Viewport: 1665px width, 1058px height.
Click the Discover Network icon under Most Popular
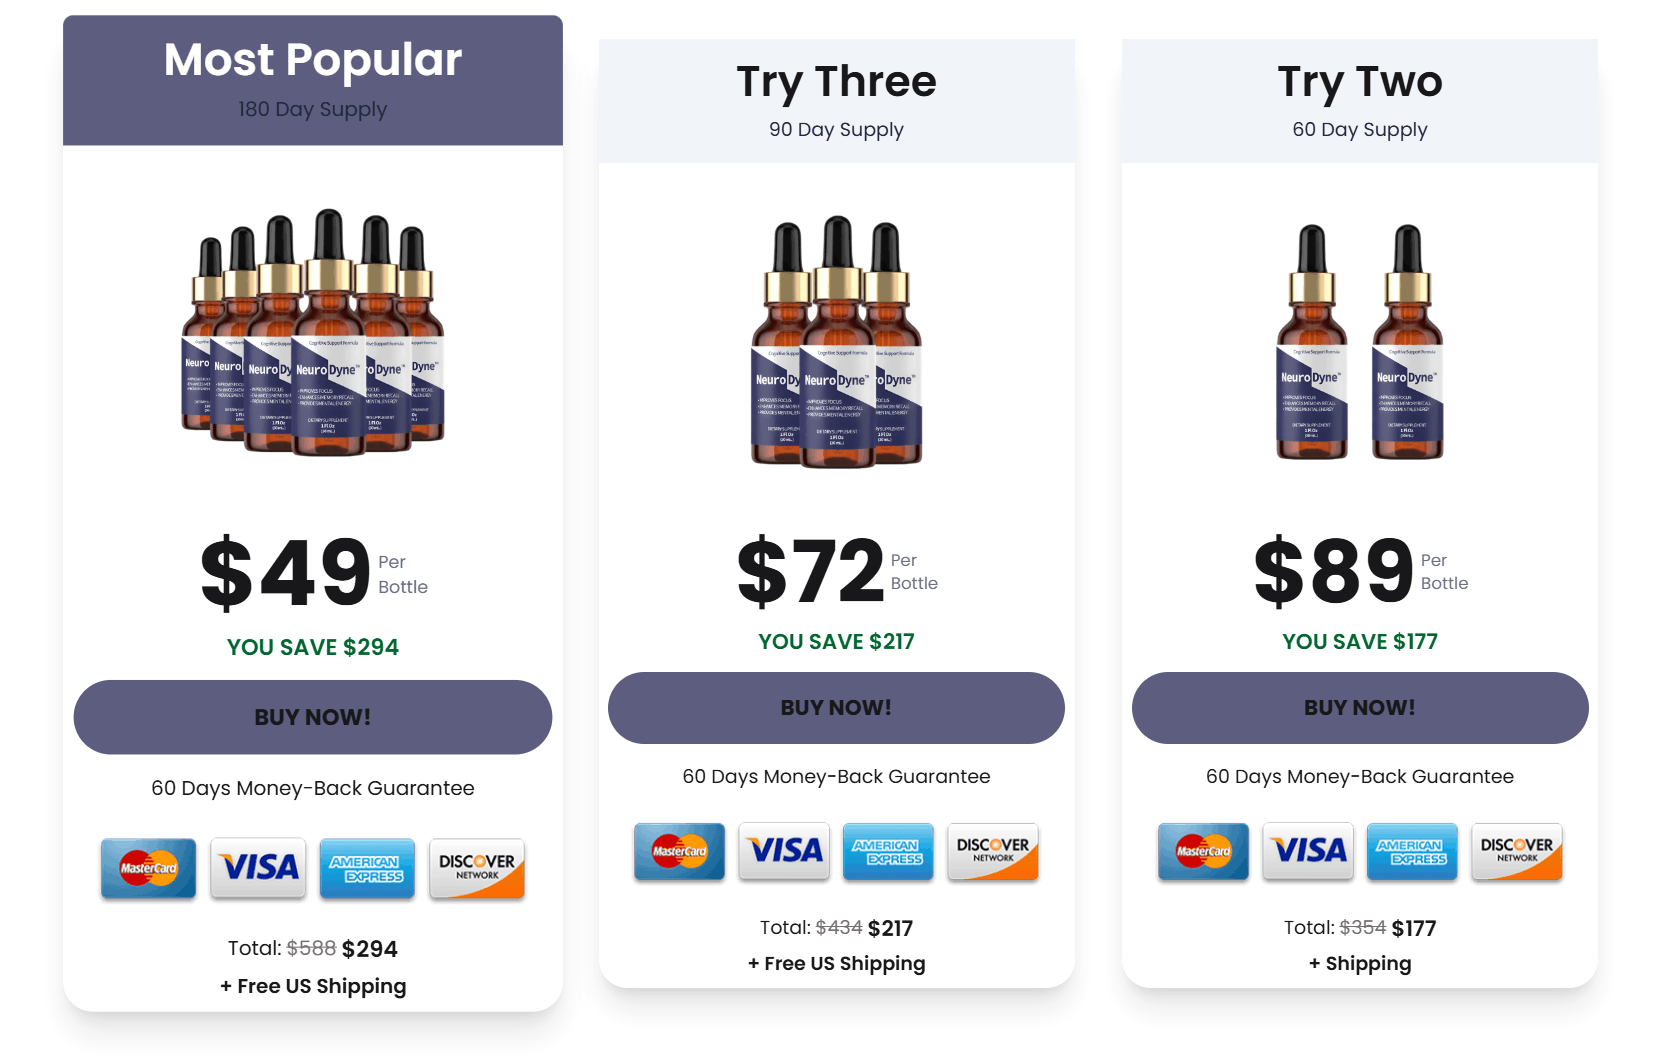point(477,868)
